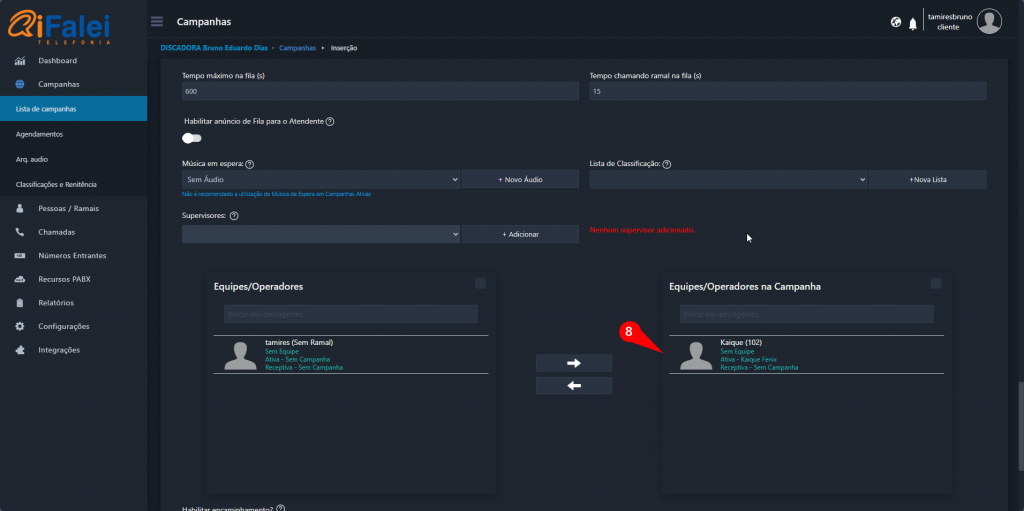This screenshot has width=1024, height=511.
Task: Open the notifications bell icon
Action: coord(913,24)
